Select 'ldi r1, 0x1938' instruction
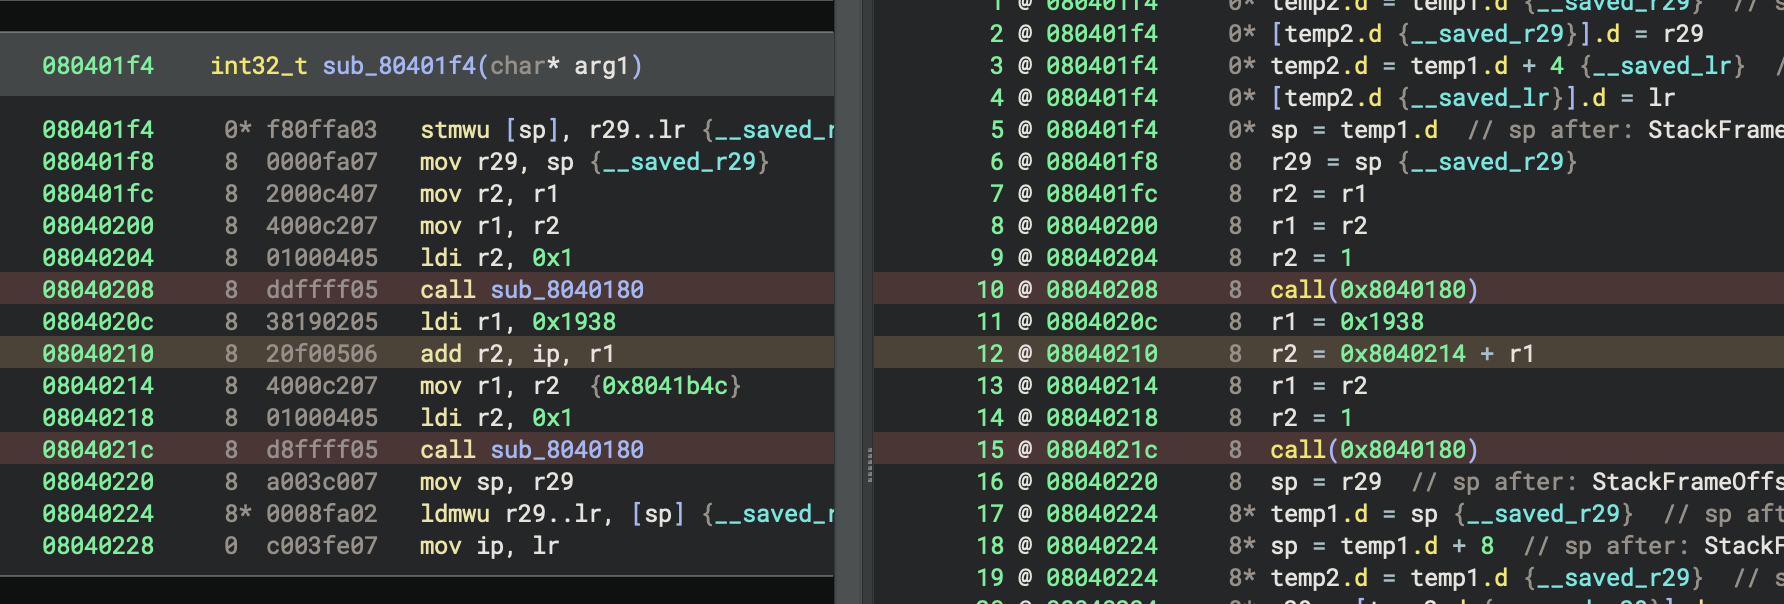Screen dimensions: 1784x604 click(x=518, y=322)
